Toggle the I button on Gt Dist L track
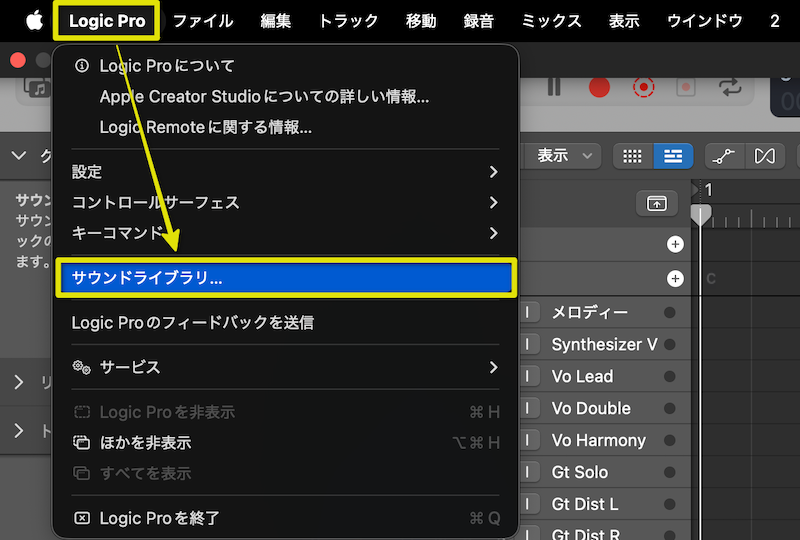Screen dimensions: 800x540 click(x=528, y=504)
